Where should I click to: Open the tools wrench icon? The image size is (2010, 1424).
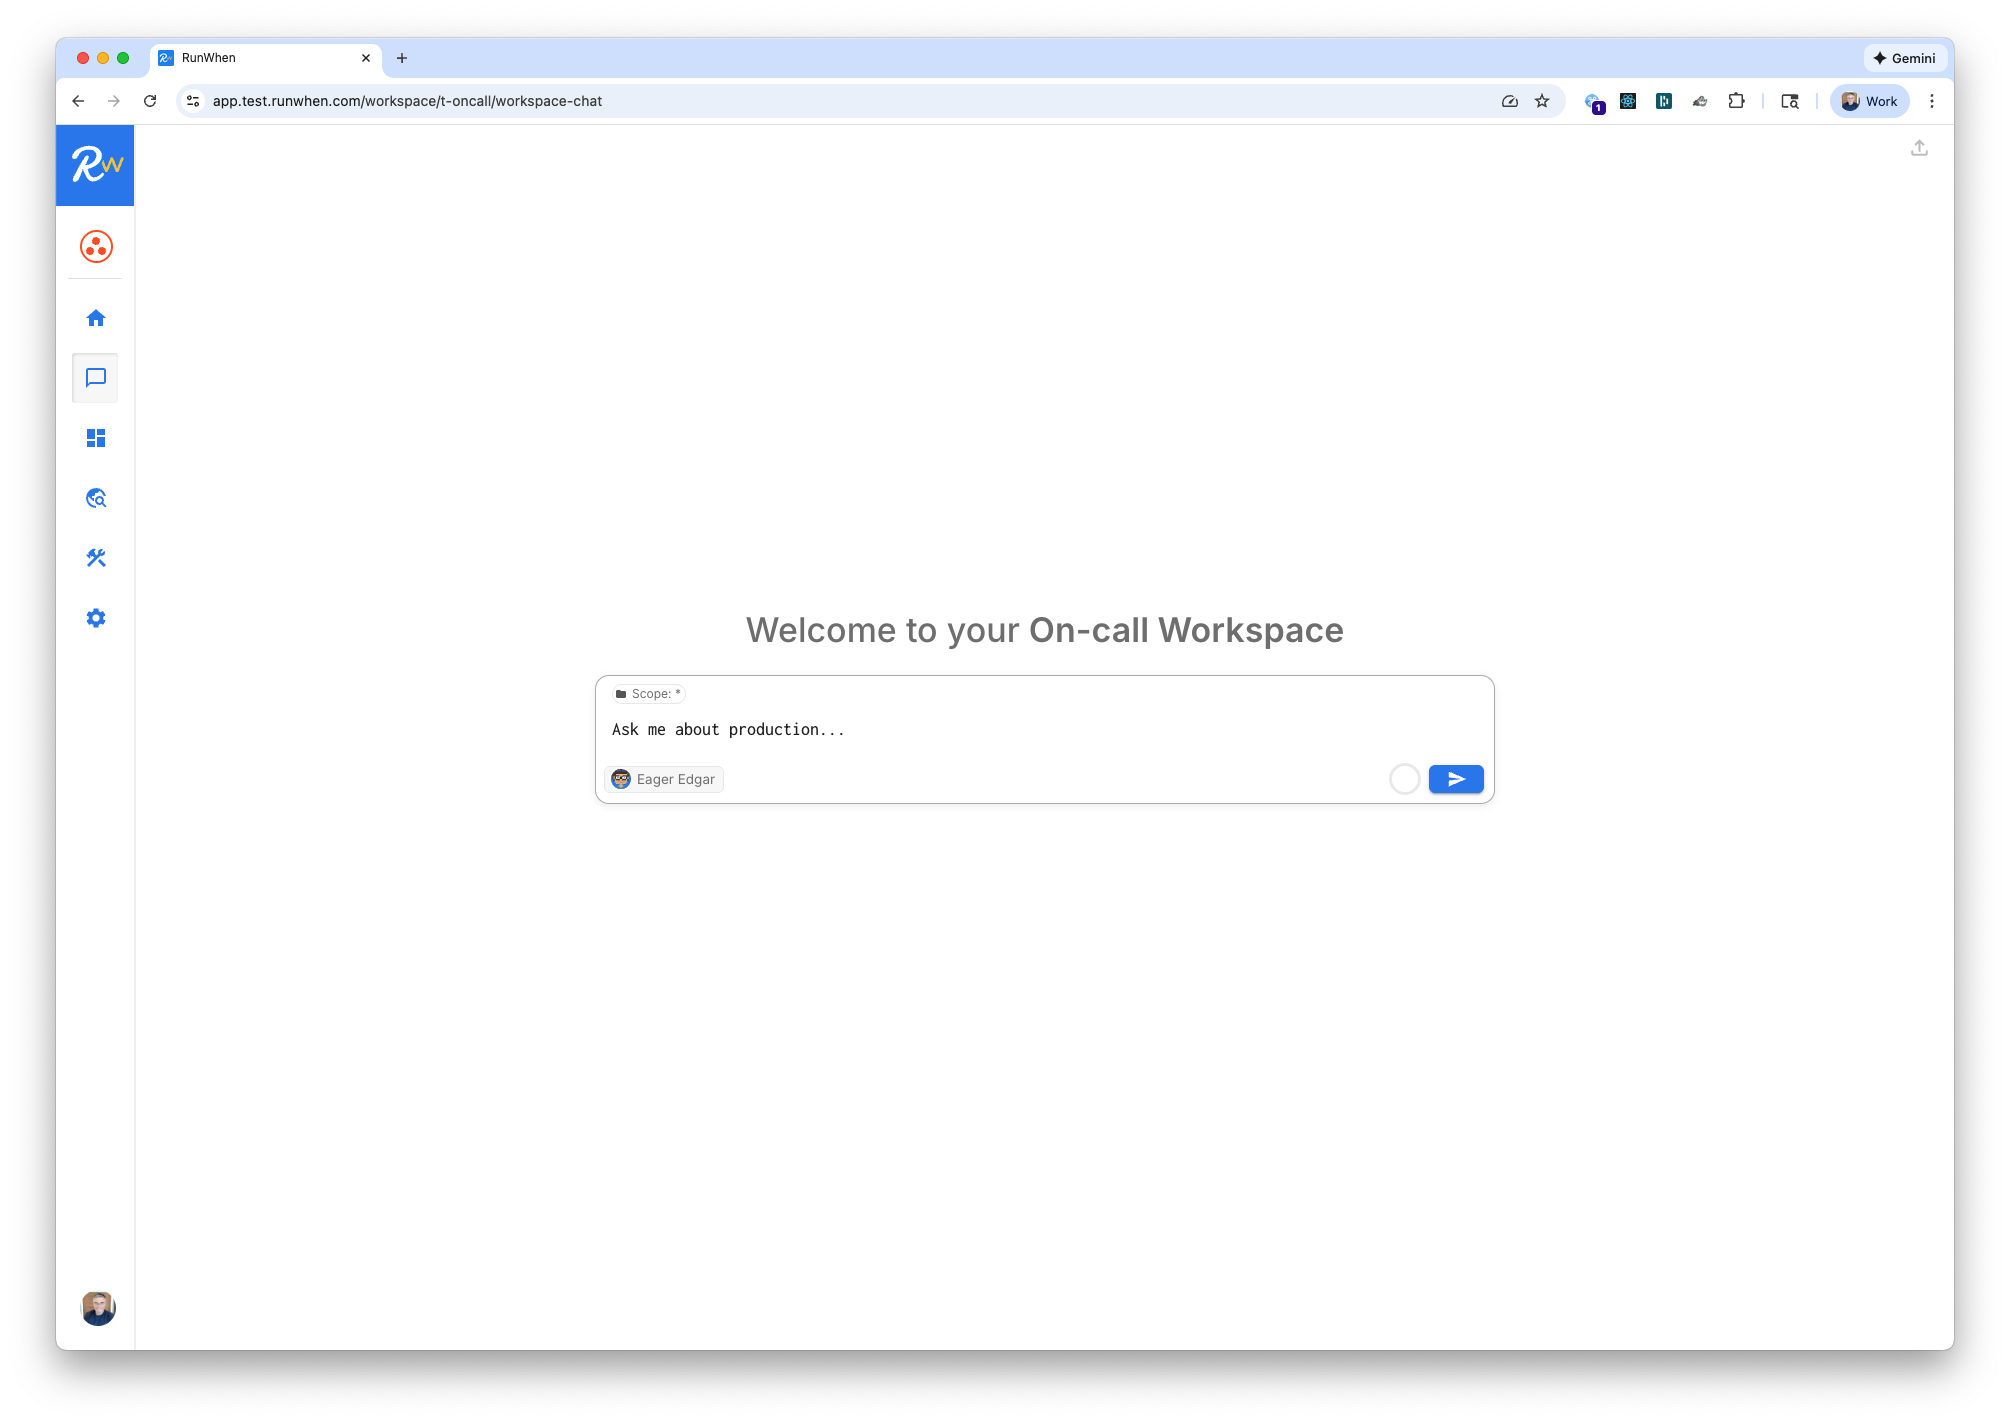click(96, 558)
